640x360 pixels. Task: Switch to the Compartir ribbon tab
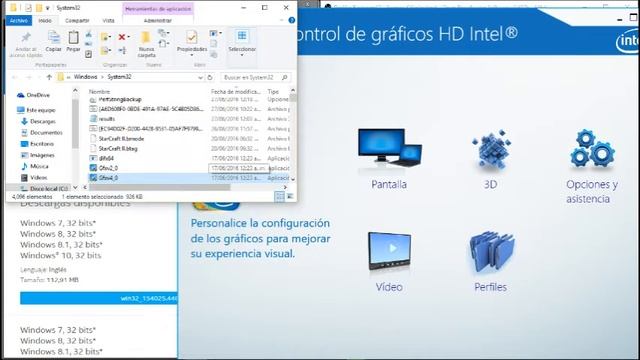tap(77, 20)
